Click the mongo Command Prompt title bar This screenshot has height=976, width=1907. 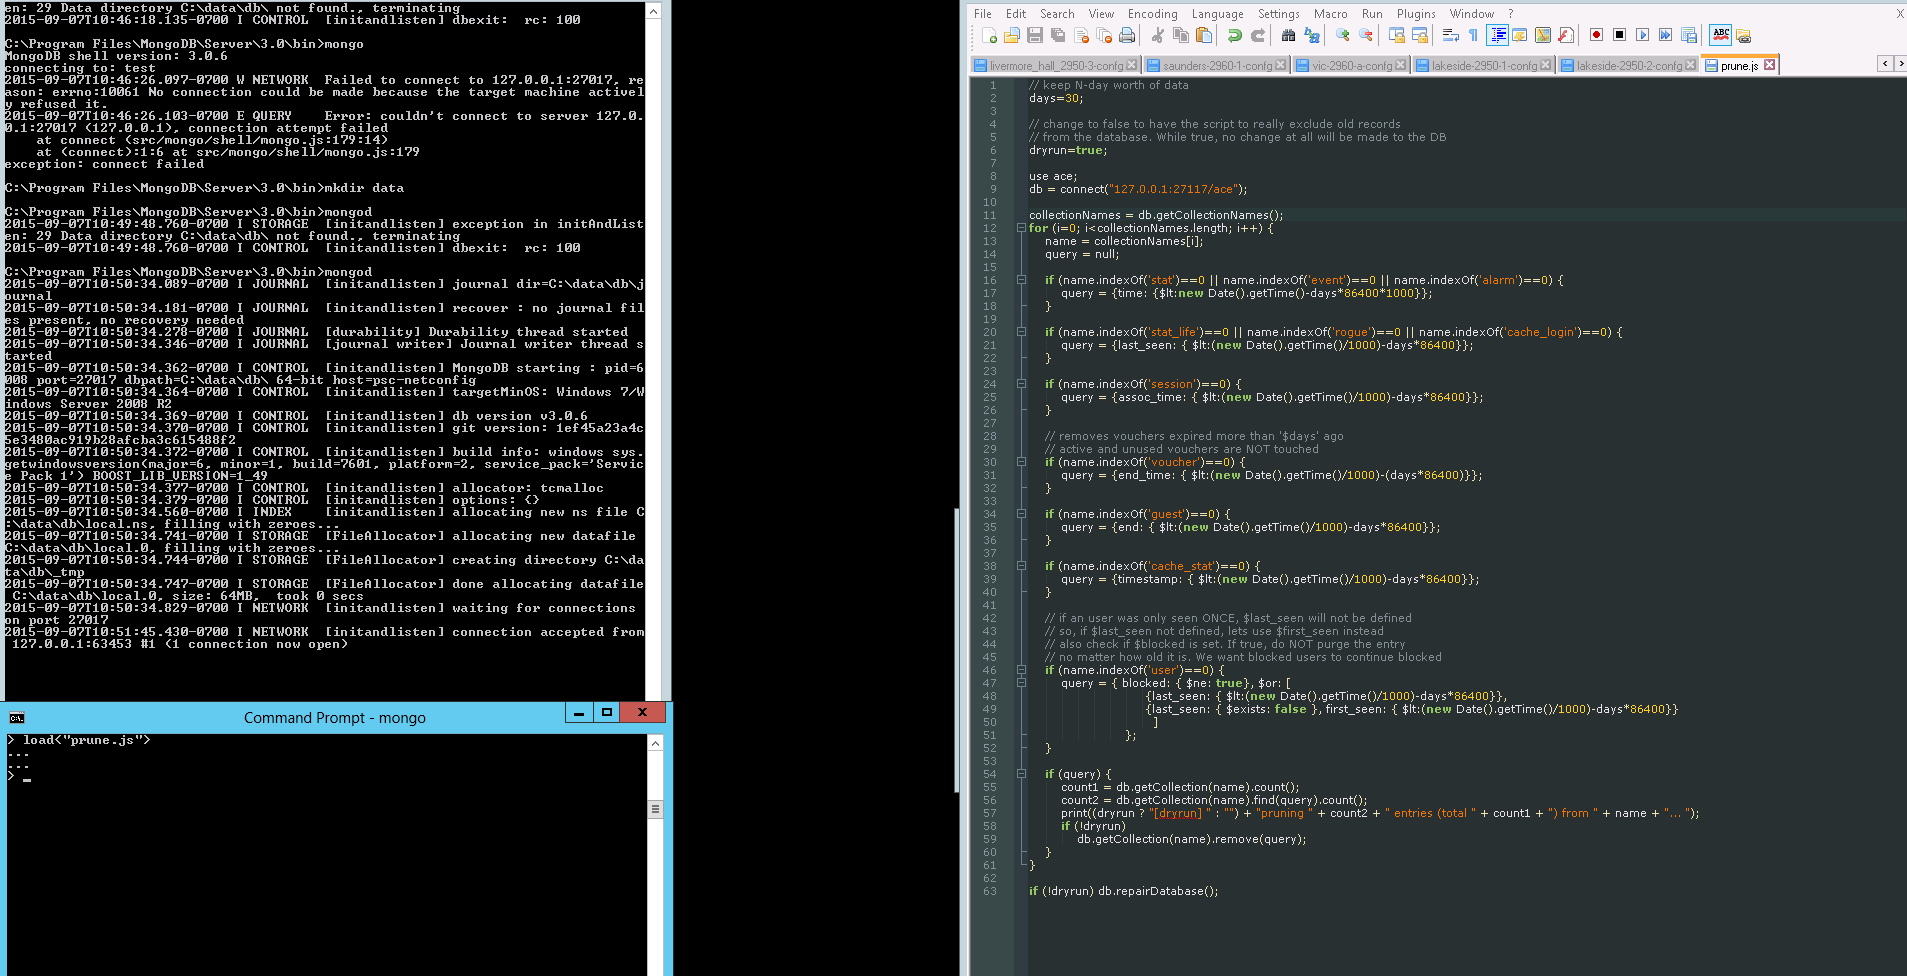[x=334, y=718]
